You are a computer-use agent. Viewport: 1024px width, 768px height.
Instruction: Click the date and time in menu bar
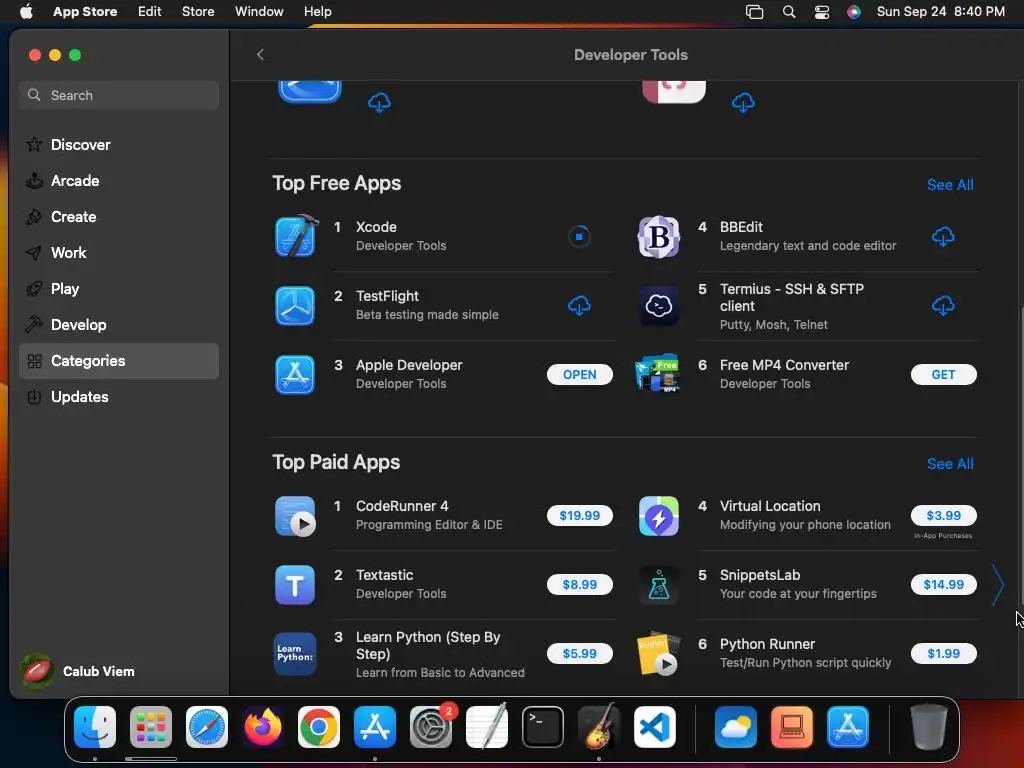coord(940,12)
